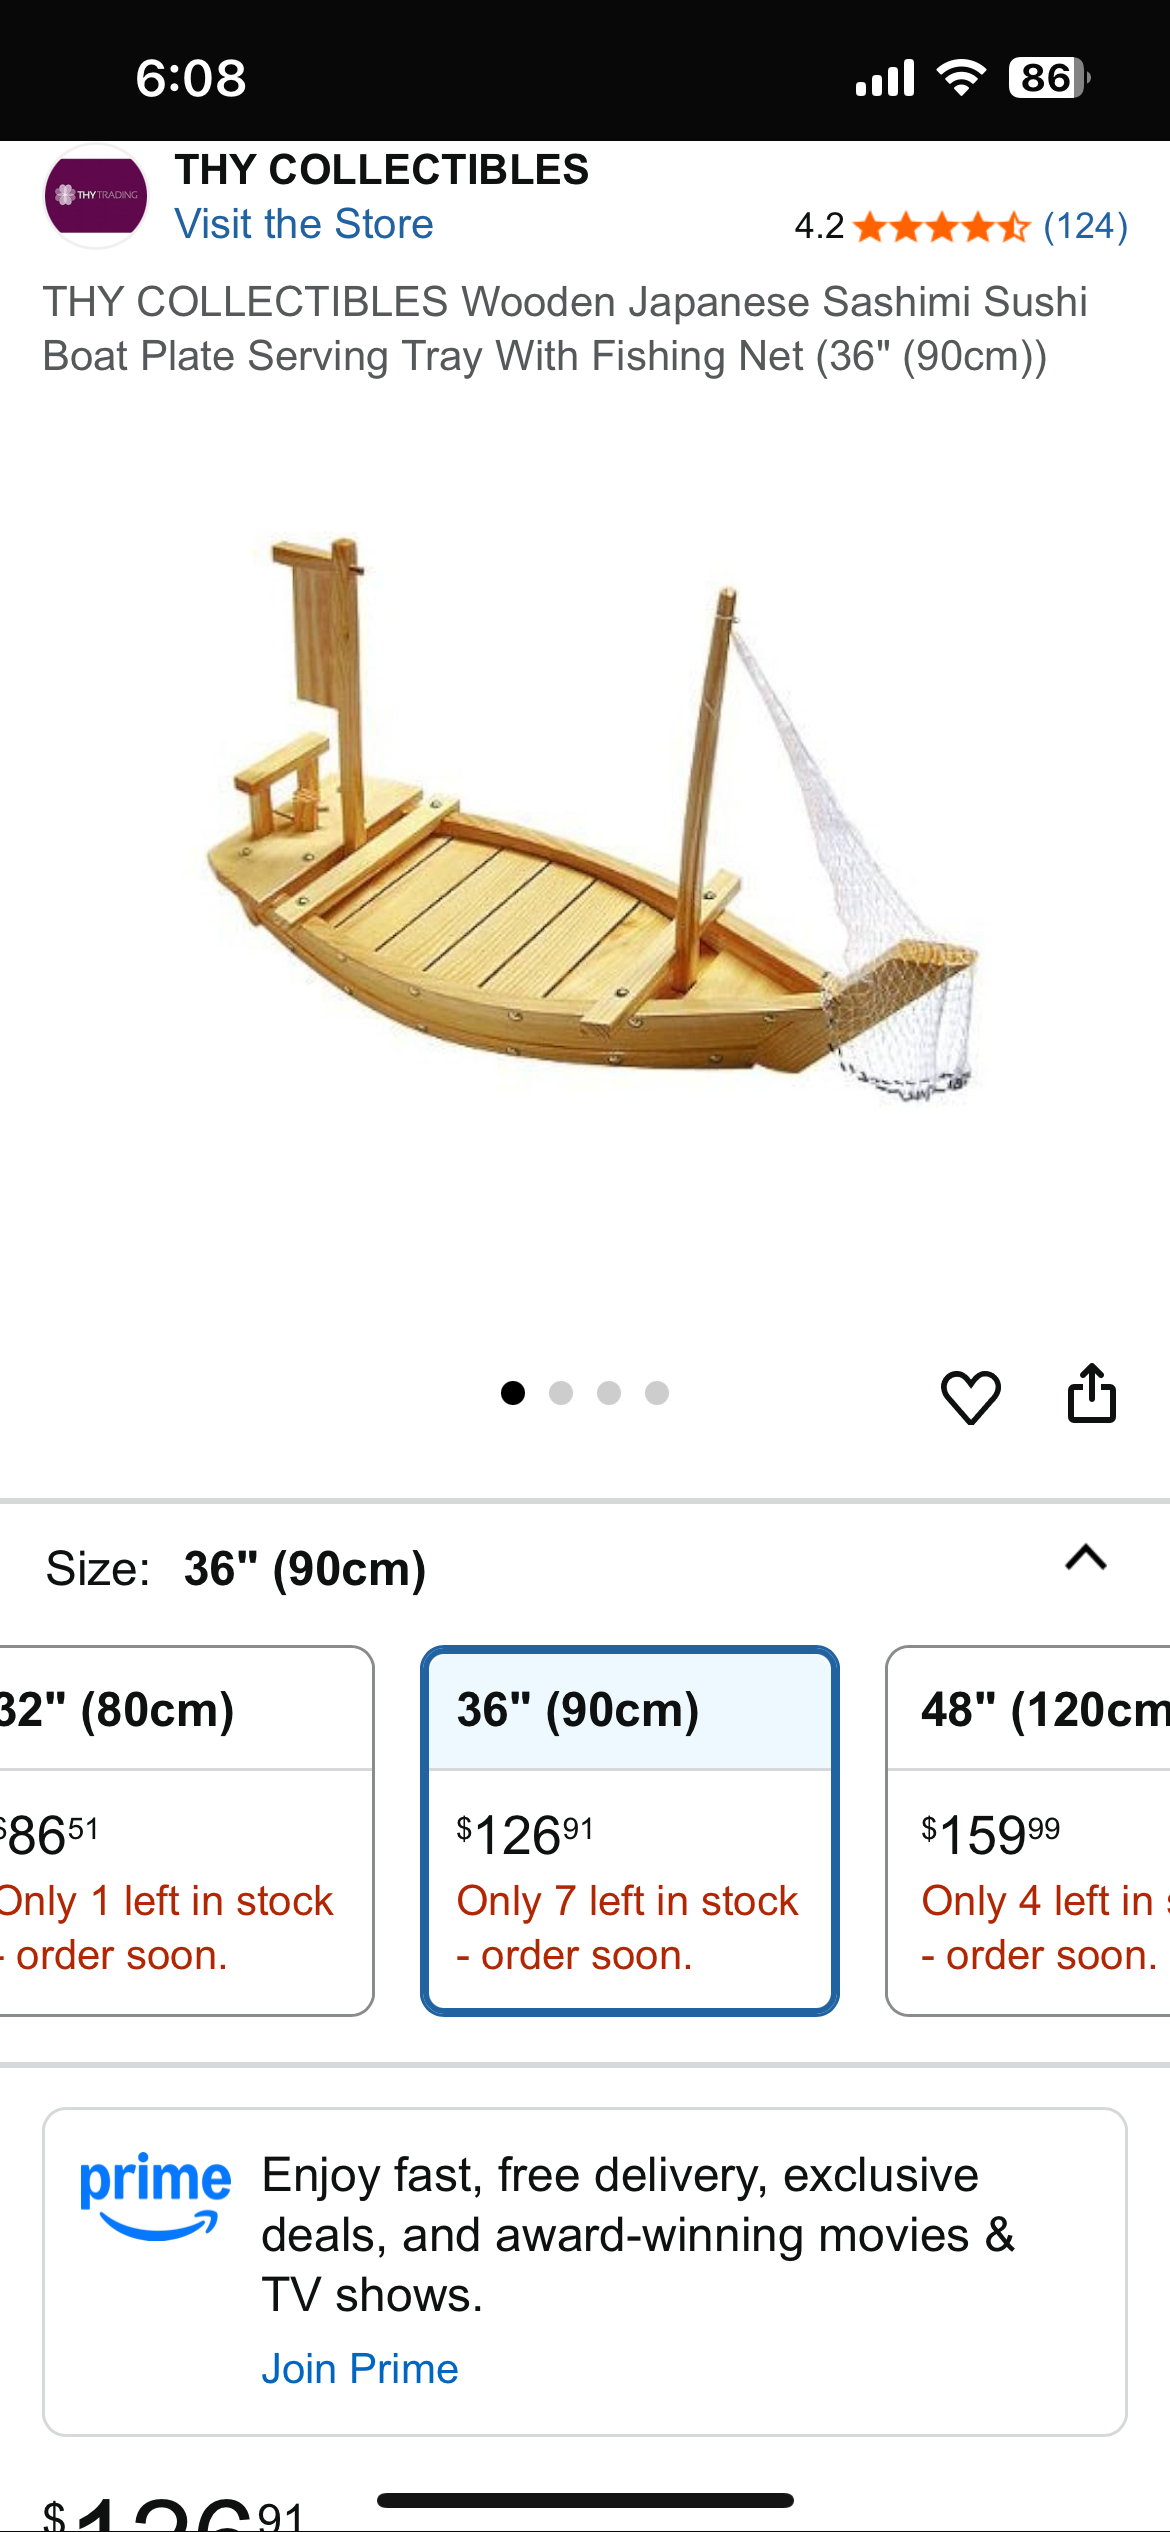This screenshot has width=1170, height=2532.
Task: Jump to the fourth image page dot
Action: (657, 1393)
